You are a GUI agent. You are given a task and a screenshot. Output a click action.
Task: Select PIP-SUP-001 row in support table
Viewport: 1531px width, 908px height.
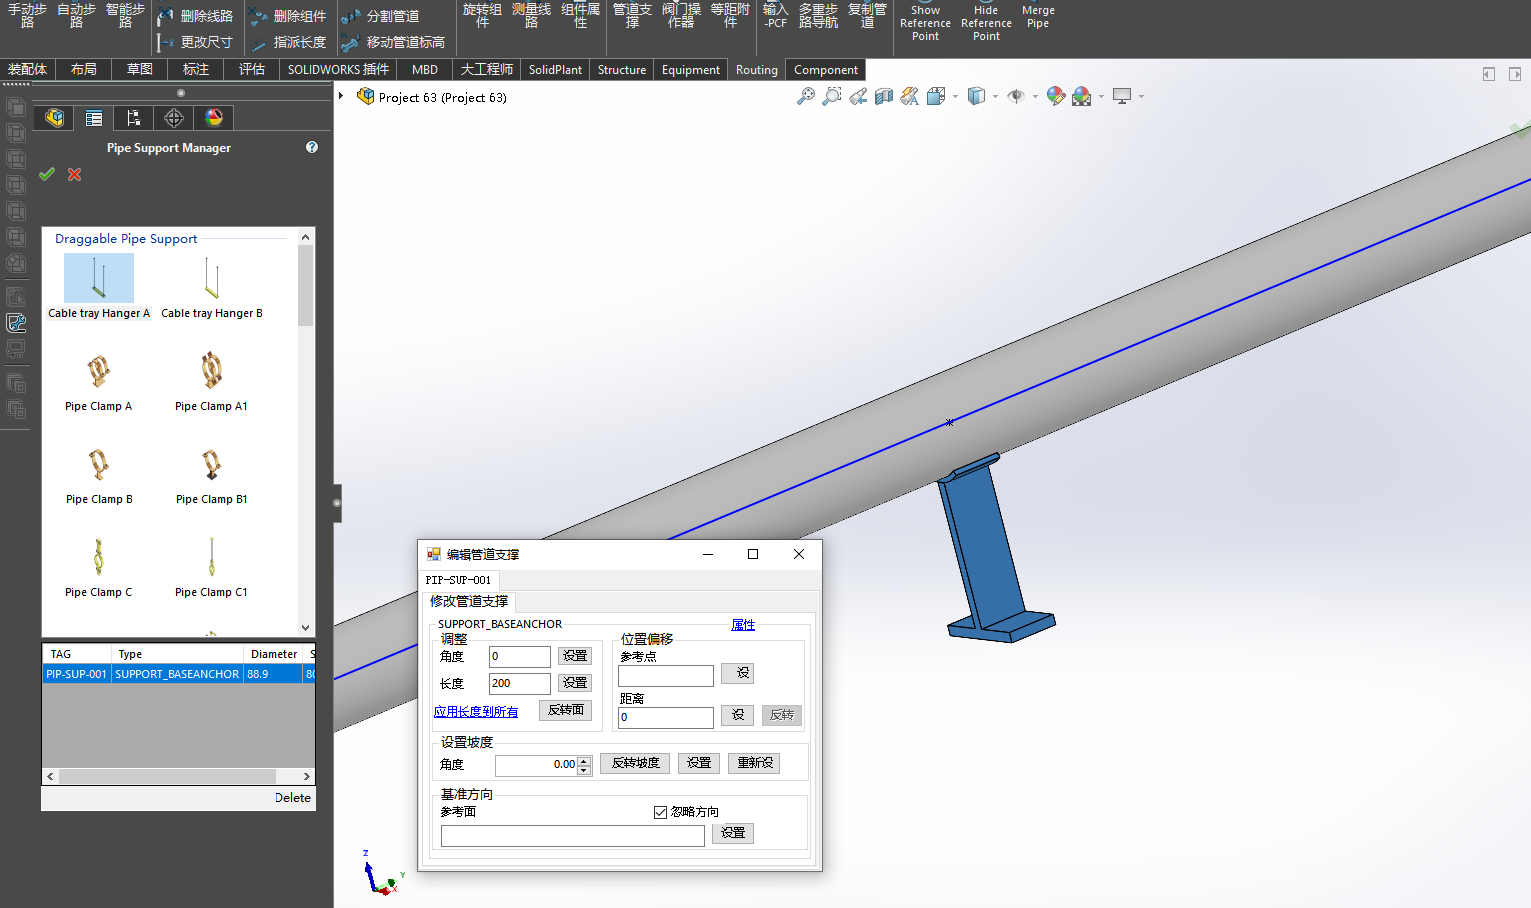pyautogui.click(x=179, y=674)
